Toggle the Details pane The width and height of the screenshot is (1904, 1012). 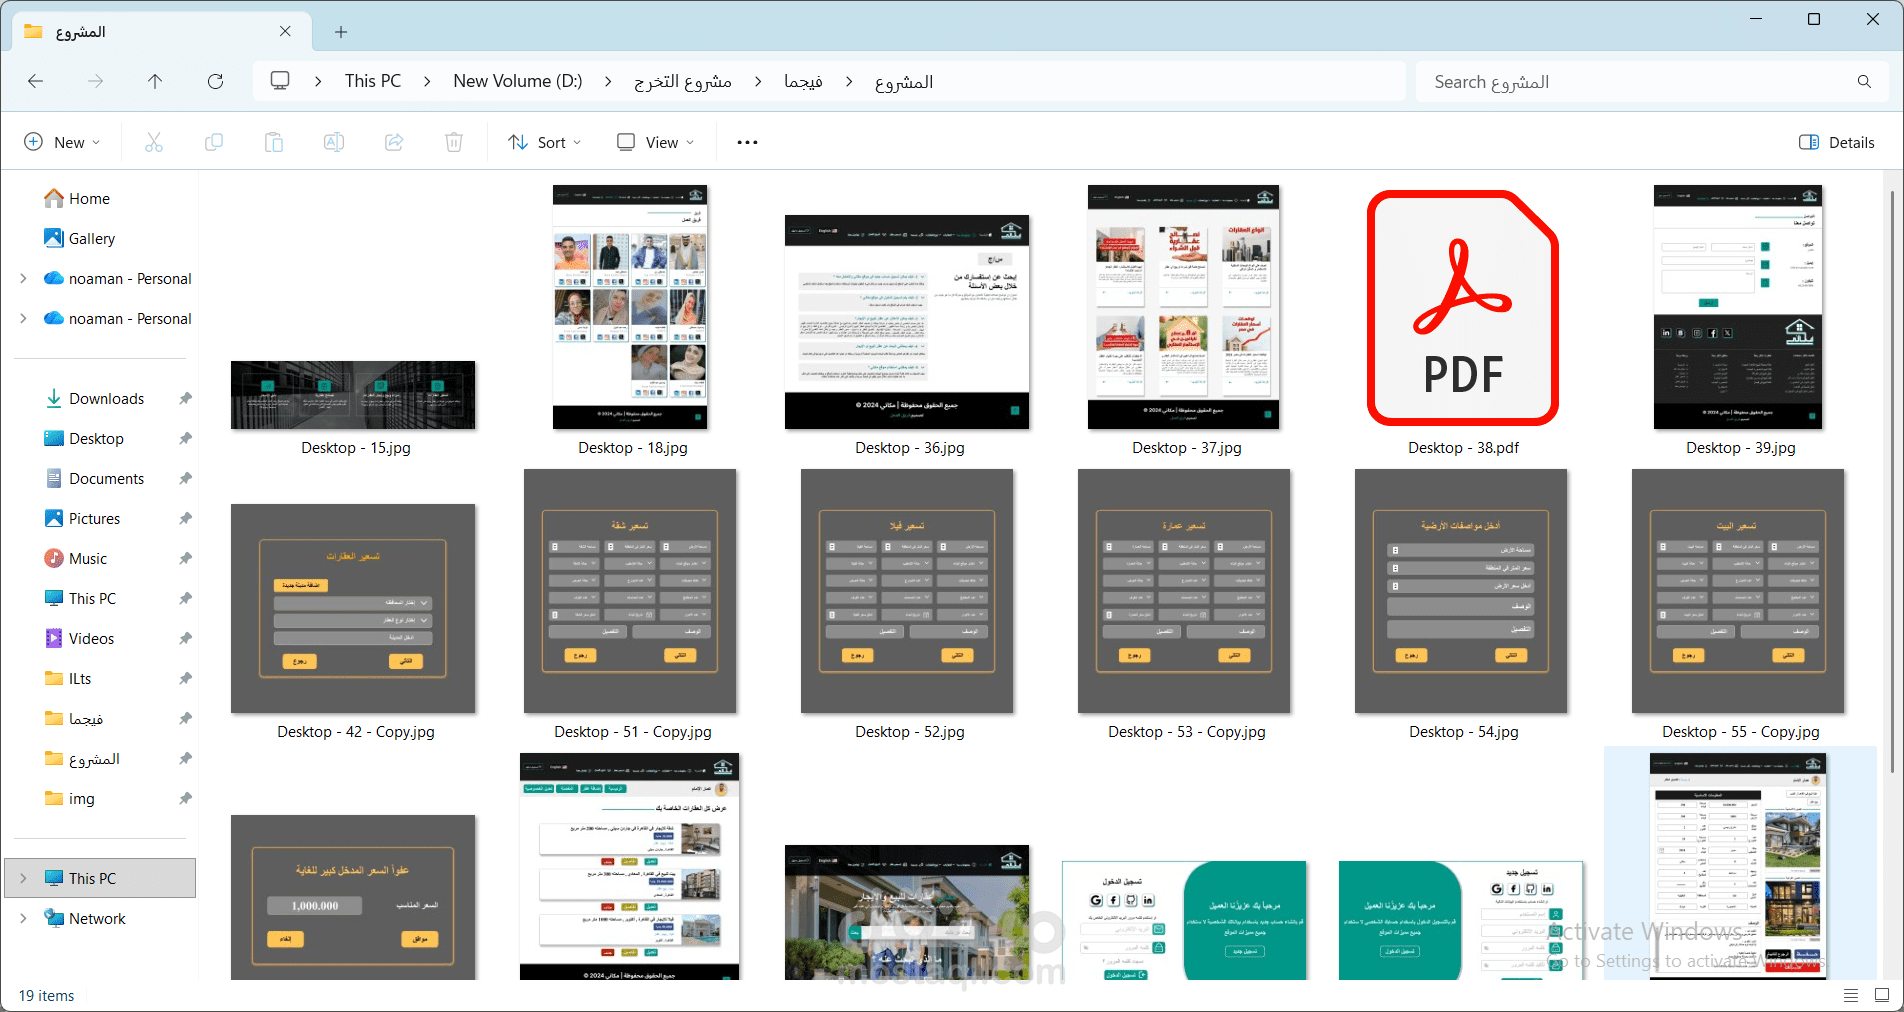1837,142
